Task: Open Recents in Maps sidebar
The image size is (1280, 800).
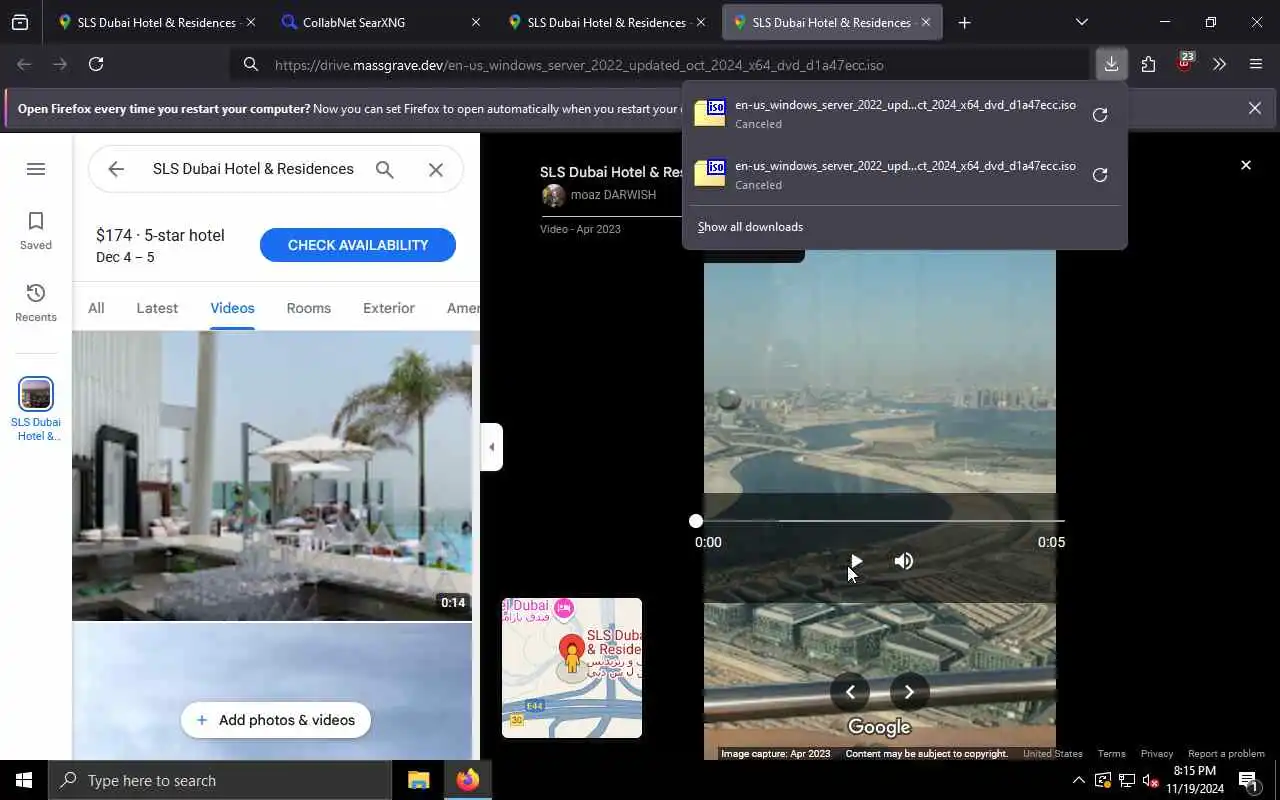Action: [36, 303]
